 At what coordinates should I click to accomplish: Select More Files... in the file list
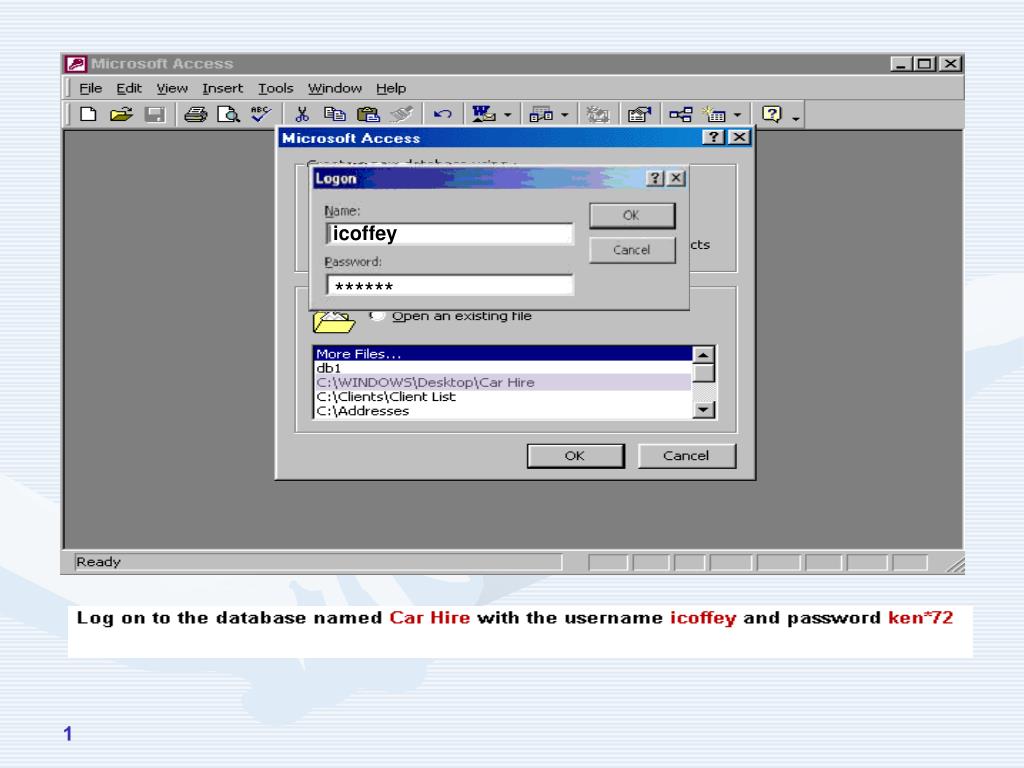click(x=502, y=353)
